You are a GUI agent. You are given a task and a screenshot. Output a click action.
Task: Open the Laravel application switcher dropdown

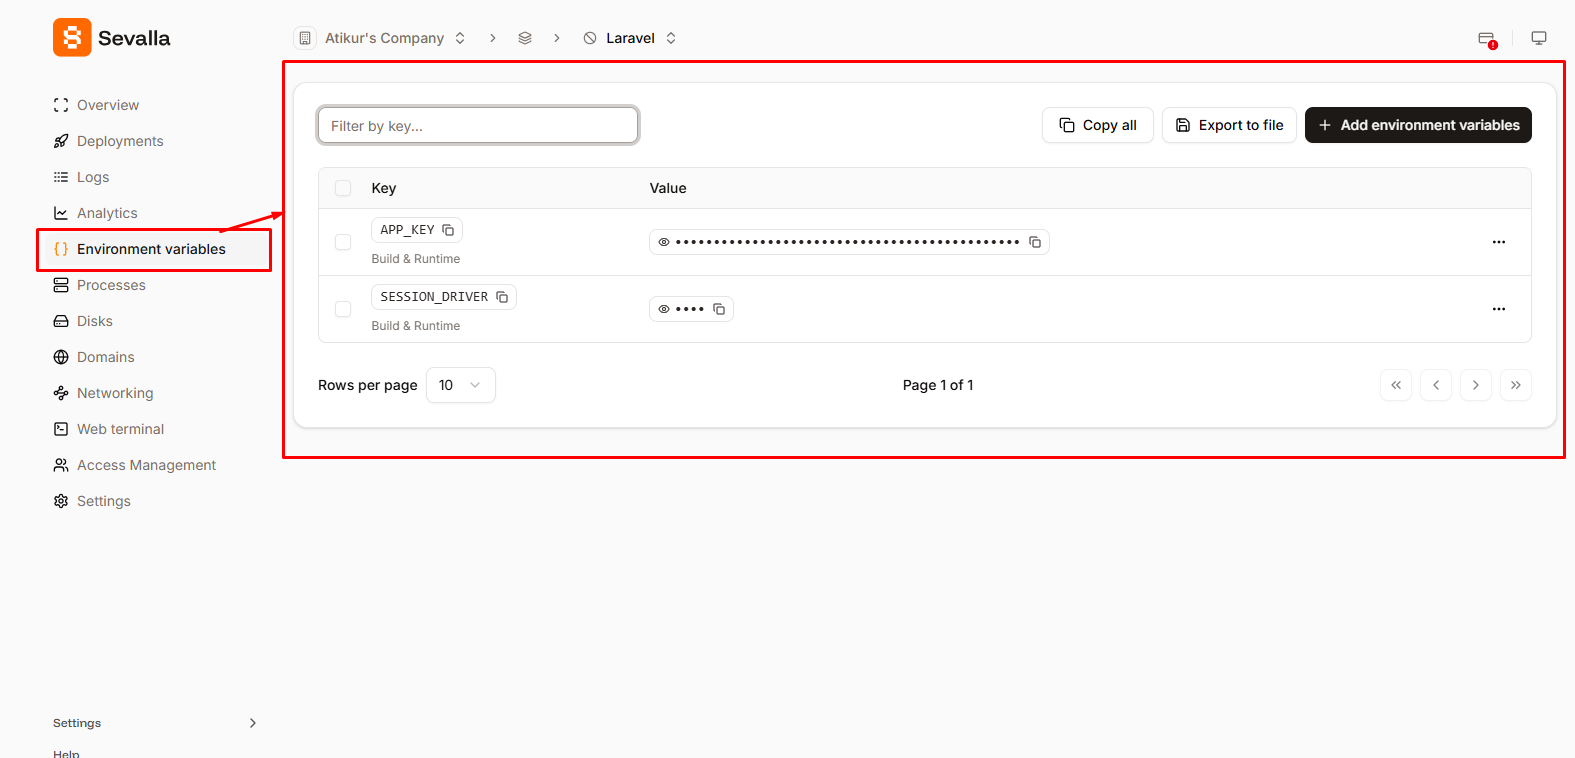(671, 38)
